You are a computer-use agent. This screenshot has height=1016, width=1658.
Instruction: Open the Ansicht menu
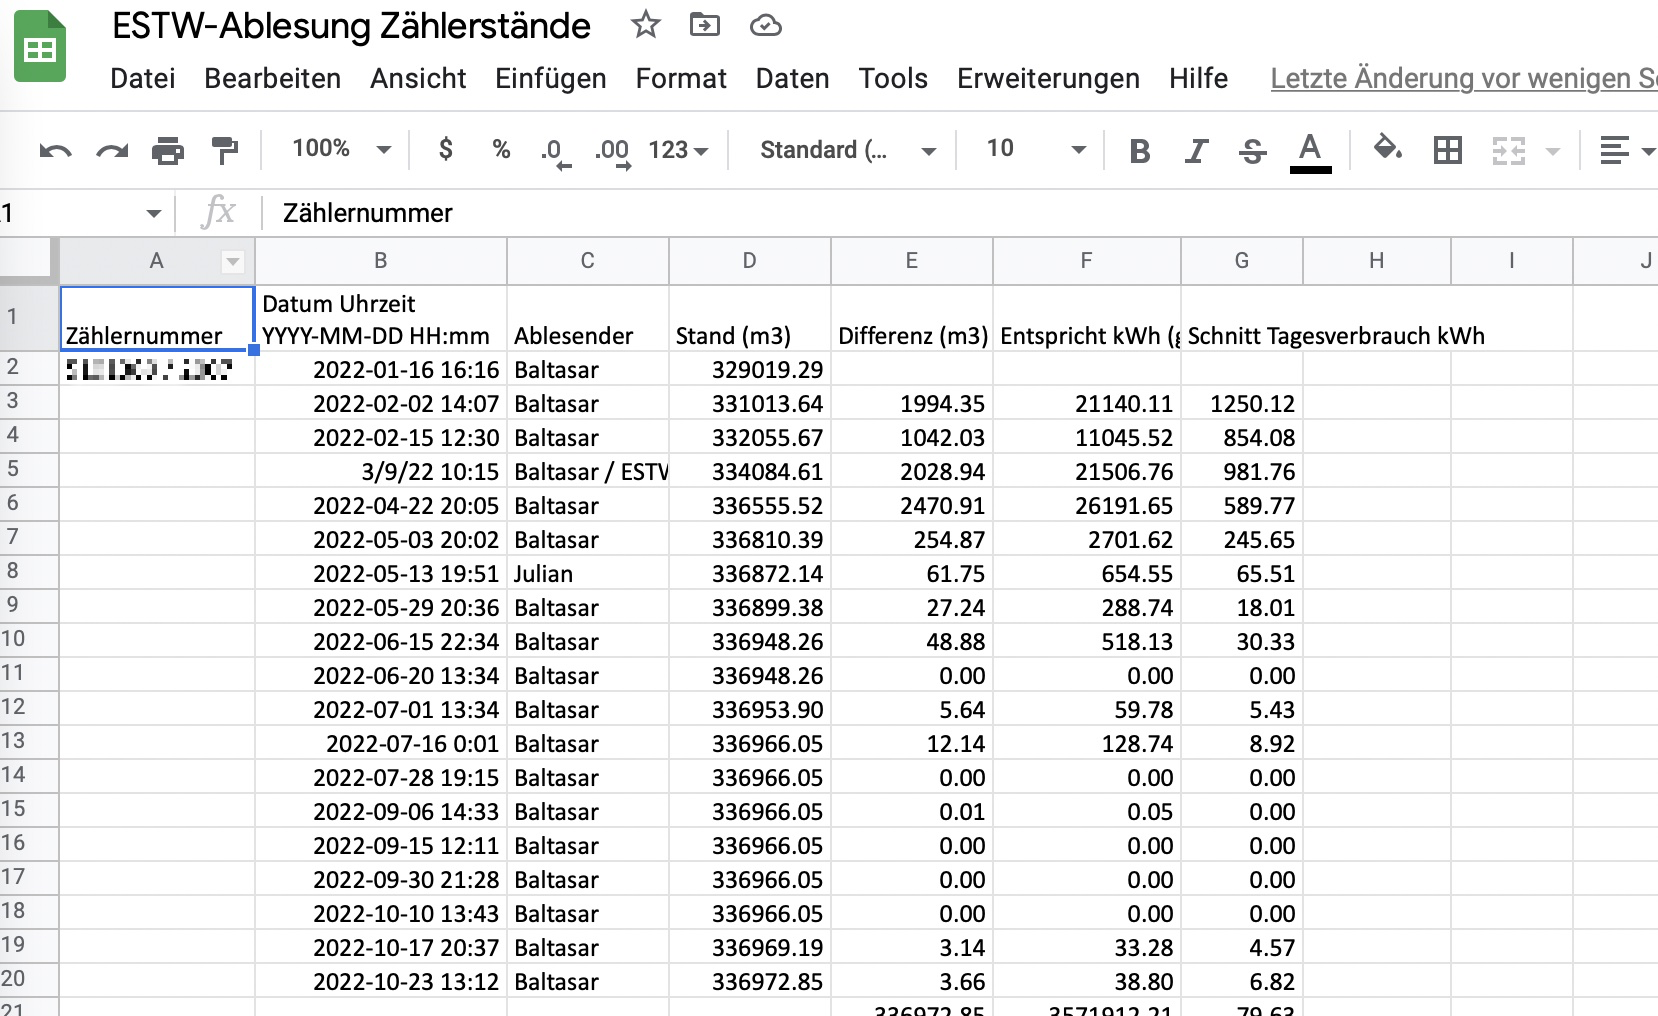(x=418, y=78)
